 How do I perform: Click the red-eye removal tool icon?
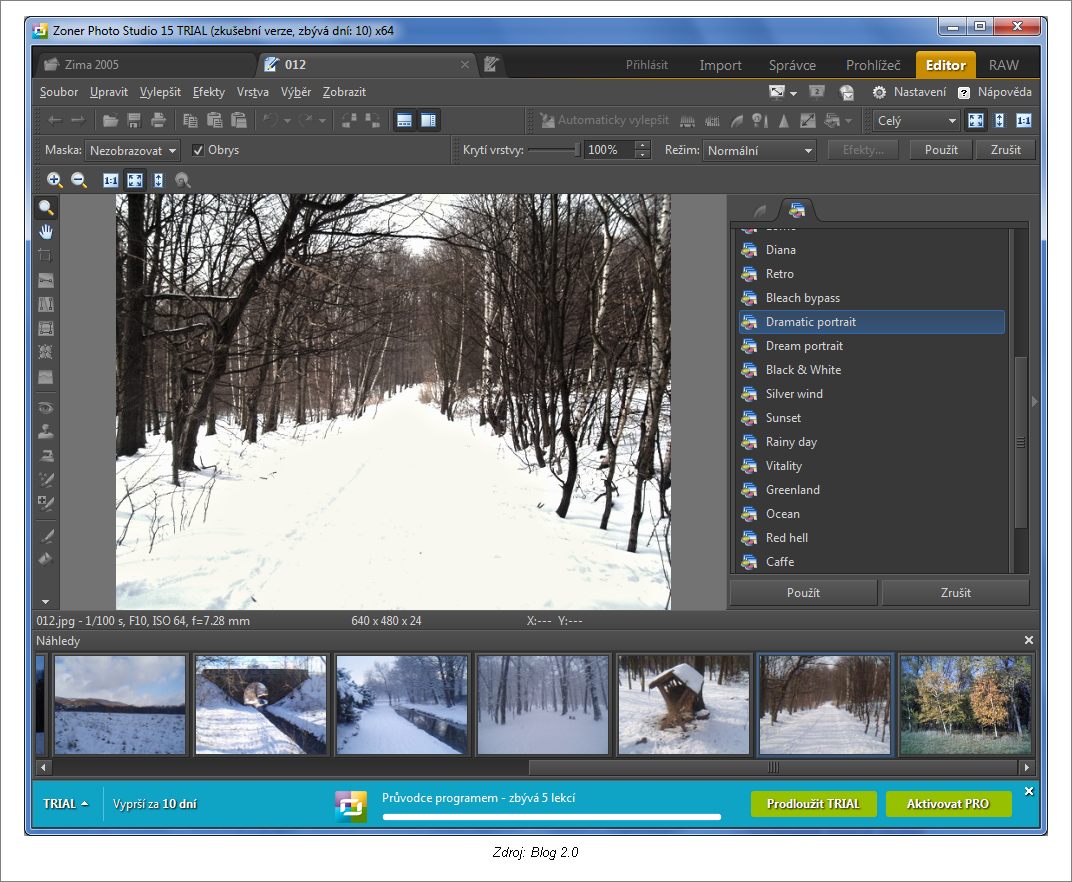point(46,407)
